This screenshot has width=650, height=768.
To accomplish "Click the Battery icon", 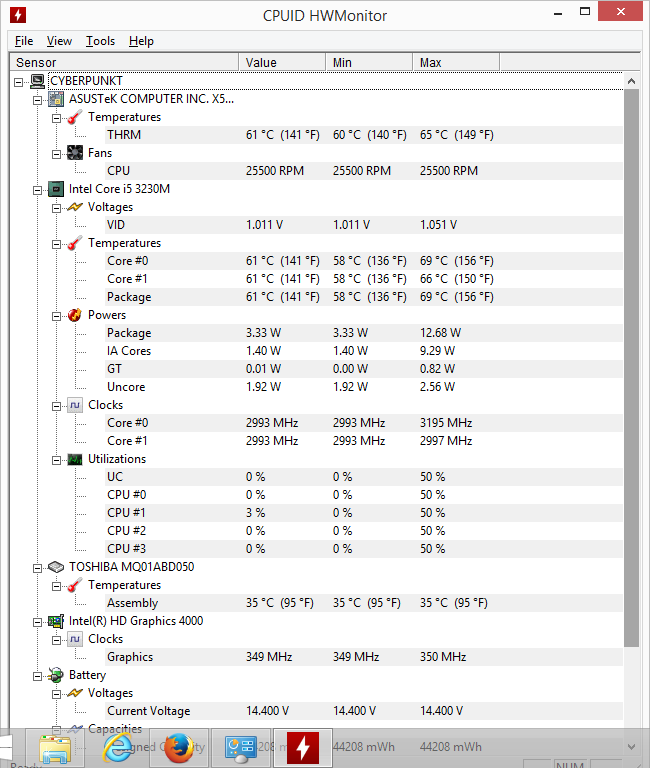I will point(56,675).
